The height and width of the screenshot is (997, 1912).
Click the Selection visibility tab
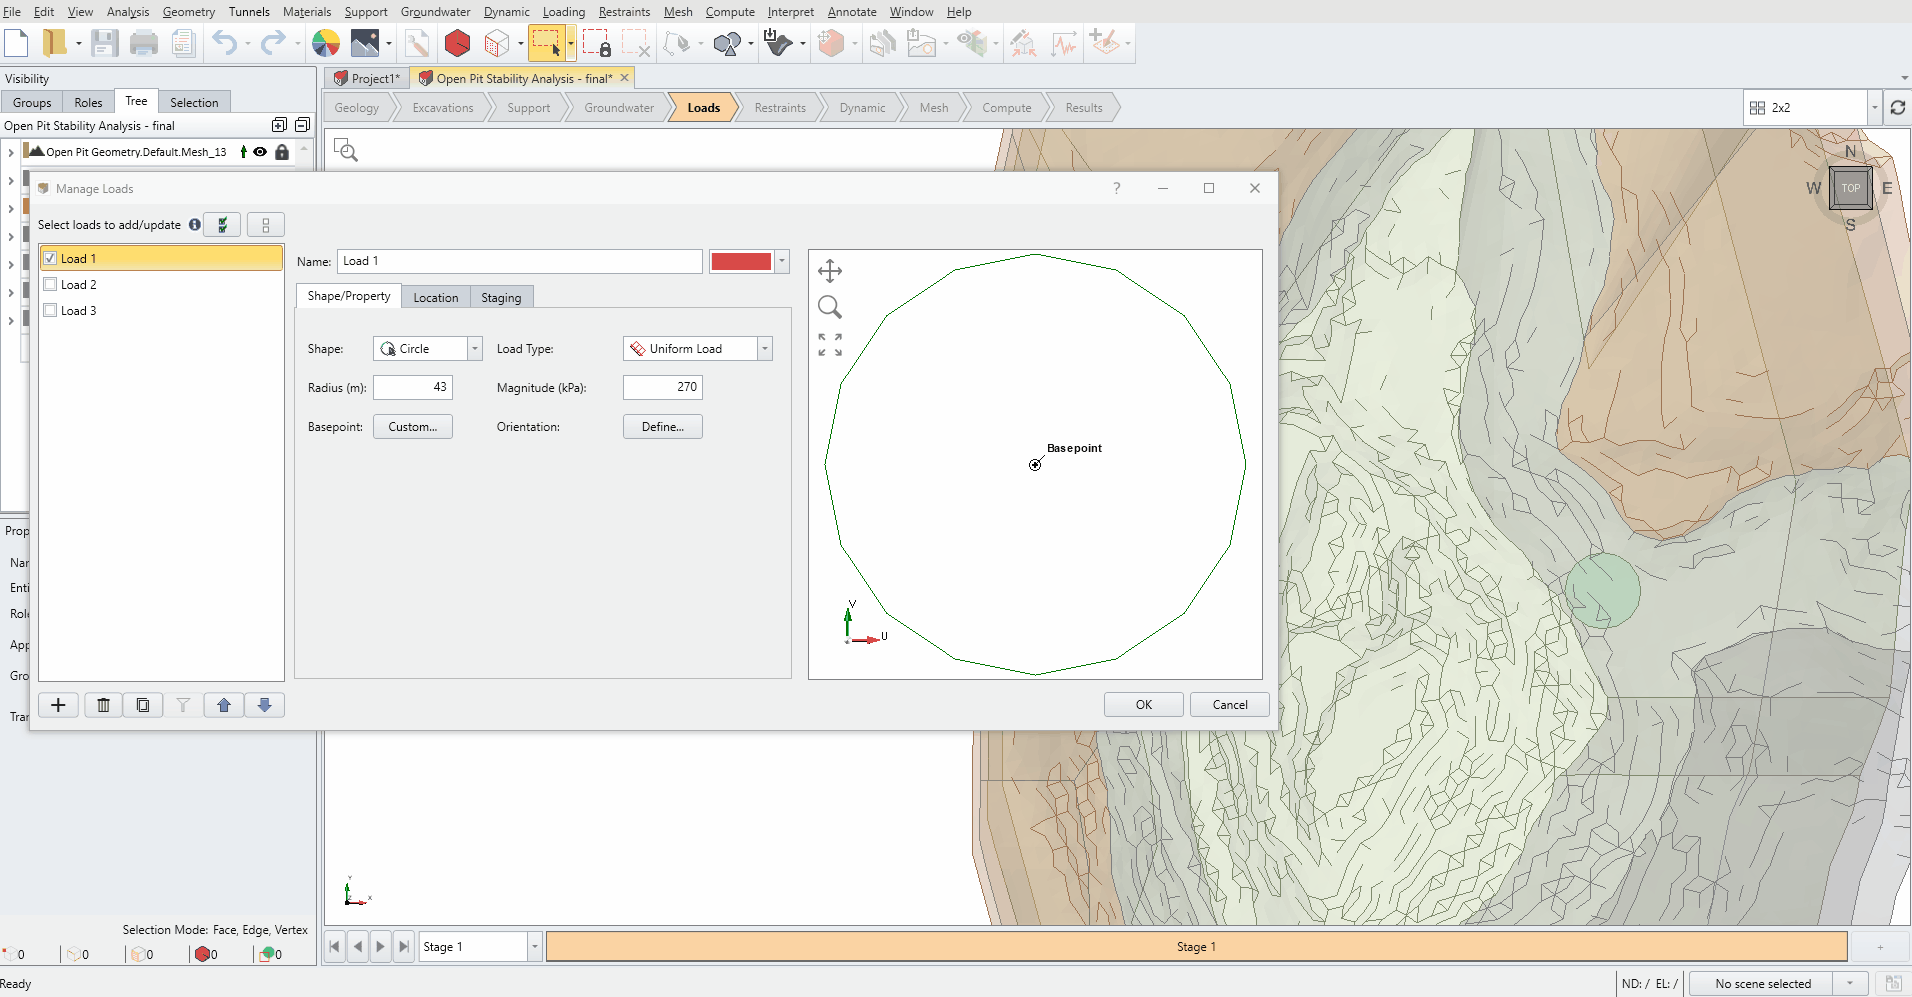point(194,102)
